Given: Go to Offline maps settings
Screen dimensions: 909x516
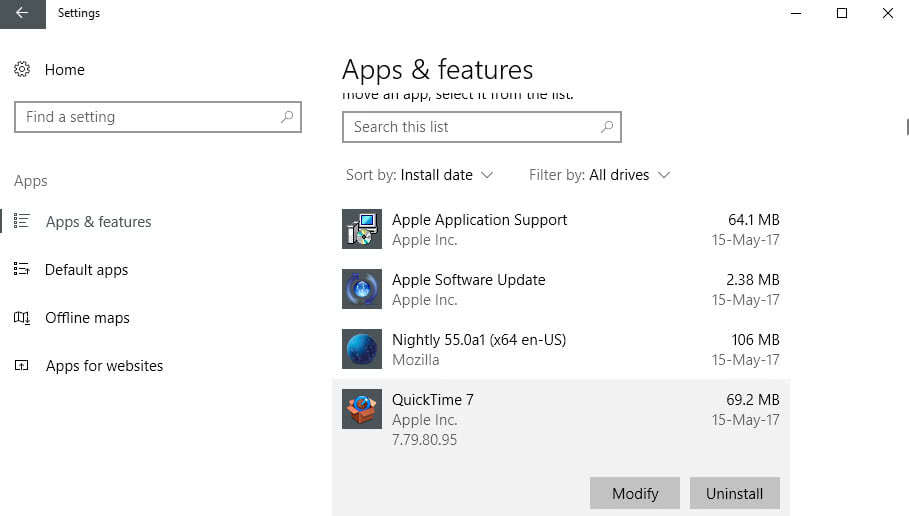Looking at the screenshot, I should pos(87,318).
